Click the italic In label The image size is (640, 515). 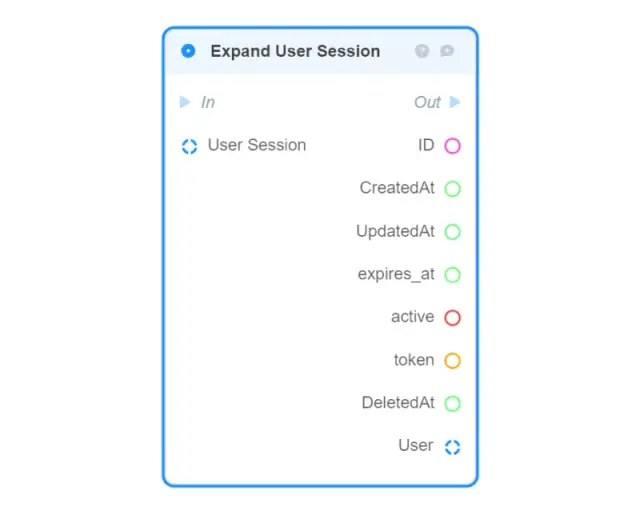[x=208, y=102]
